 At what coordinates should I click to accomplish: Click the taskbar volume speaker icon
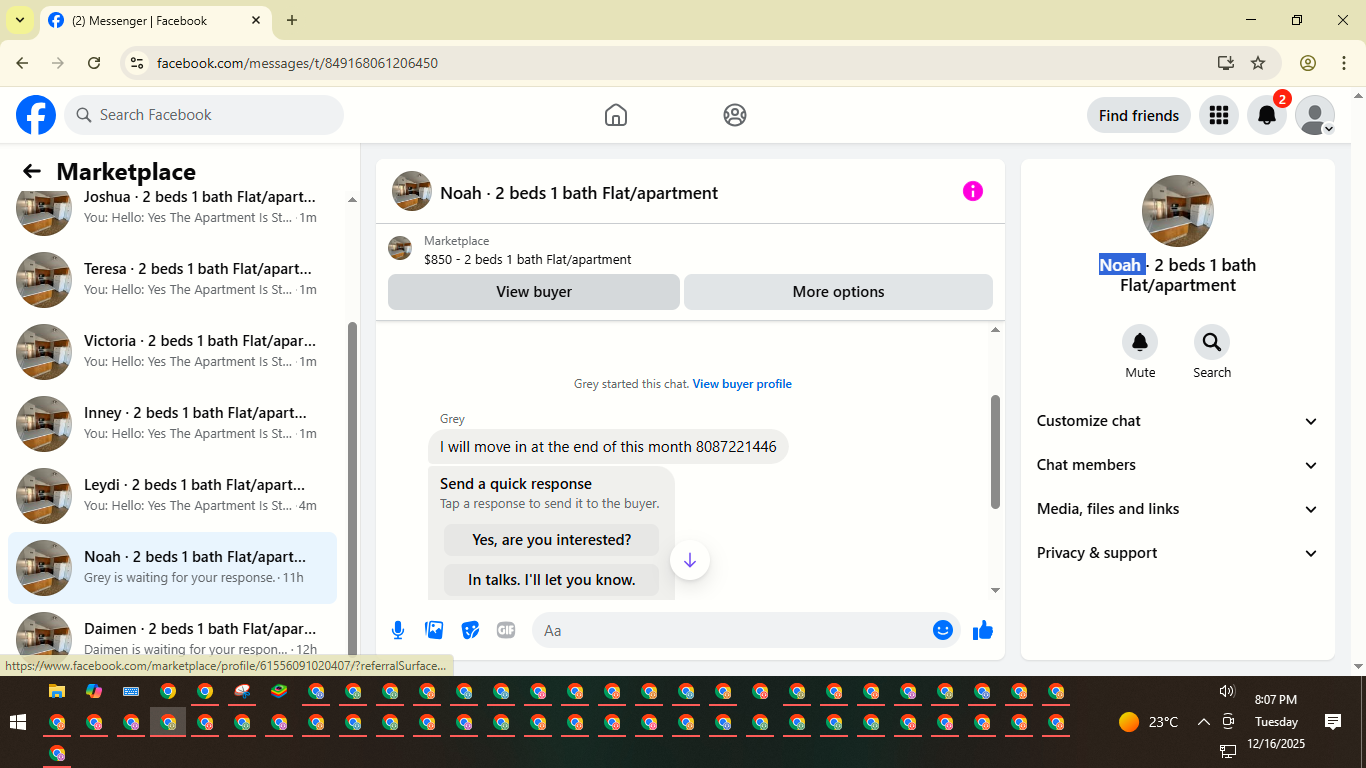coord(1227,691)
